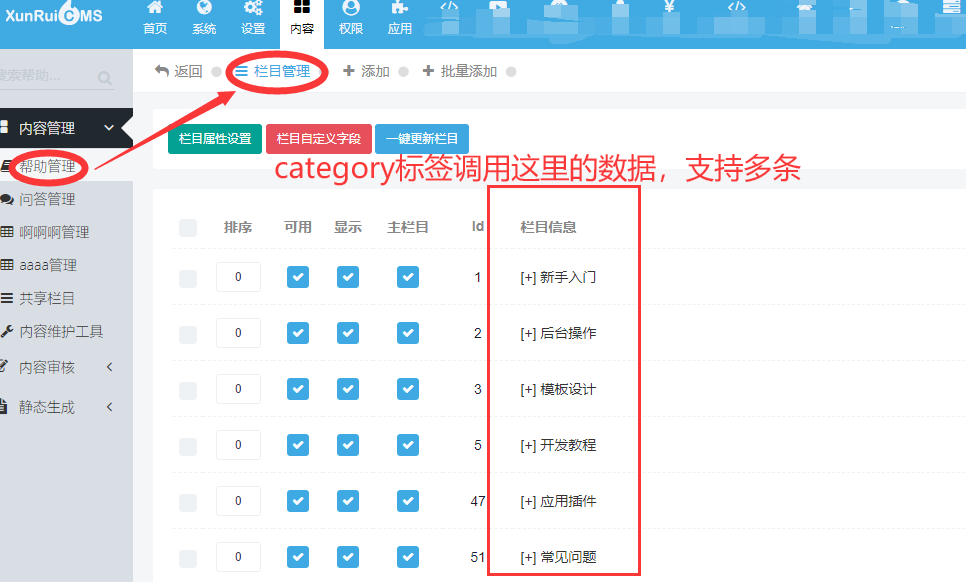
Task: Toggle 显示 for 新手入门
Action: coord(348,277)
